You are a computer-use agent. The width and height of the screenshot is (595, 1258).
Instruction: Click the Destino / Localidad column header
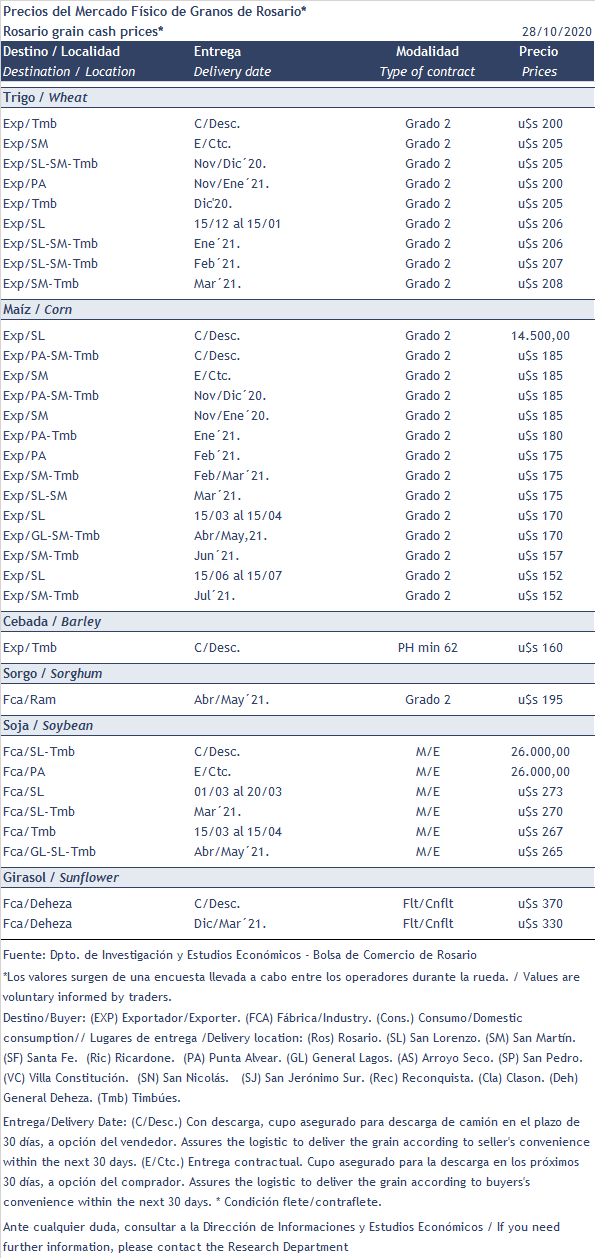(x=62, y=61)
